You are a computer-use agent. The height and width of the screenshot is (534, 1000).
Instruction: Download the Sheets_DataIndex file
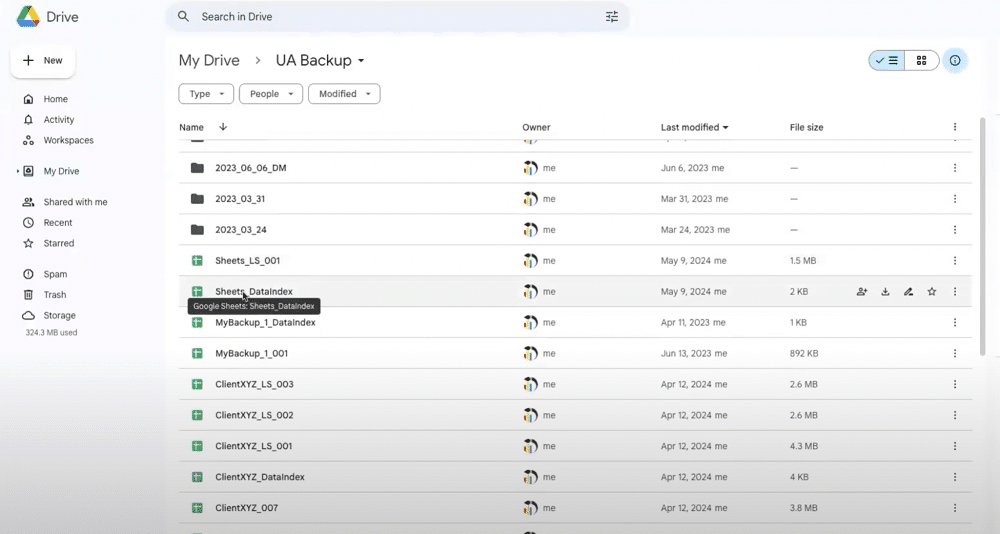pyautogui.click(x=885, y=292)
